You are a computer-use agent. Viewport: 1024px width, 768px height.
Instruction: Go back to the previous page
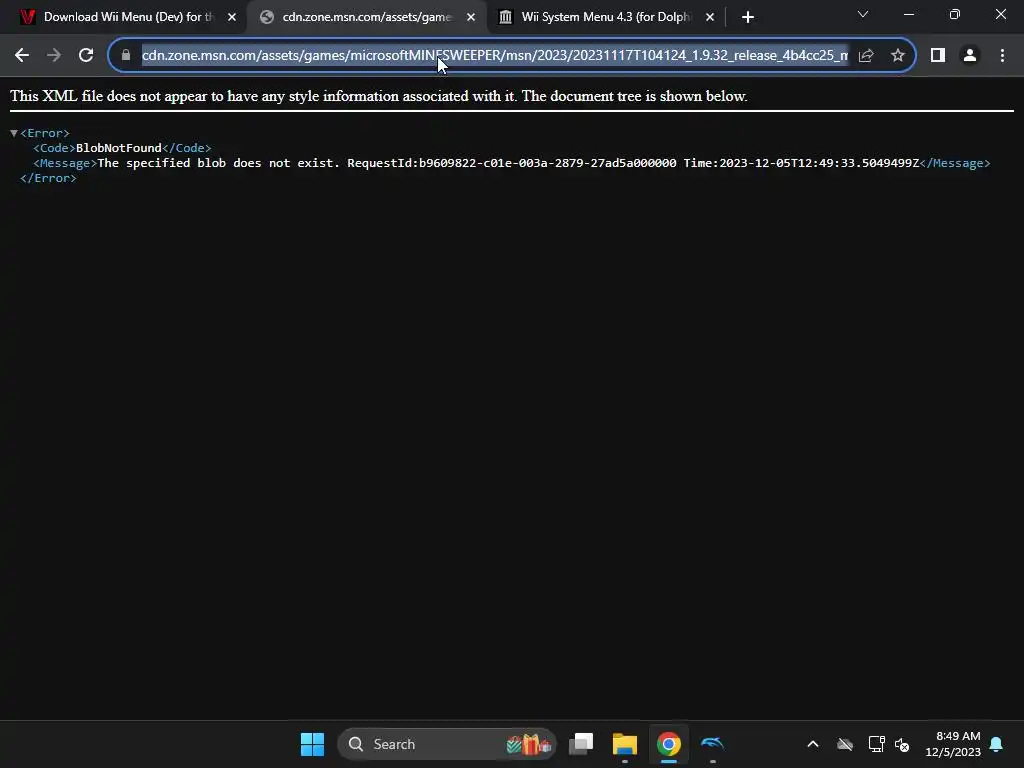coord(22,56)
